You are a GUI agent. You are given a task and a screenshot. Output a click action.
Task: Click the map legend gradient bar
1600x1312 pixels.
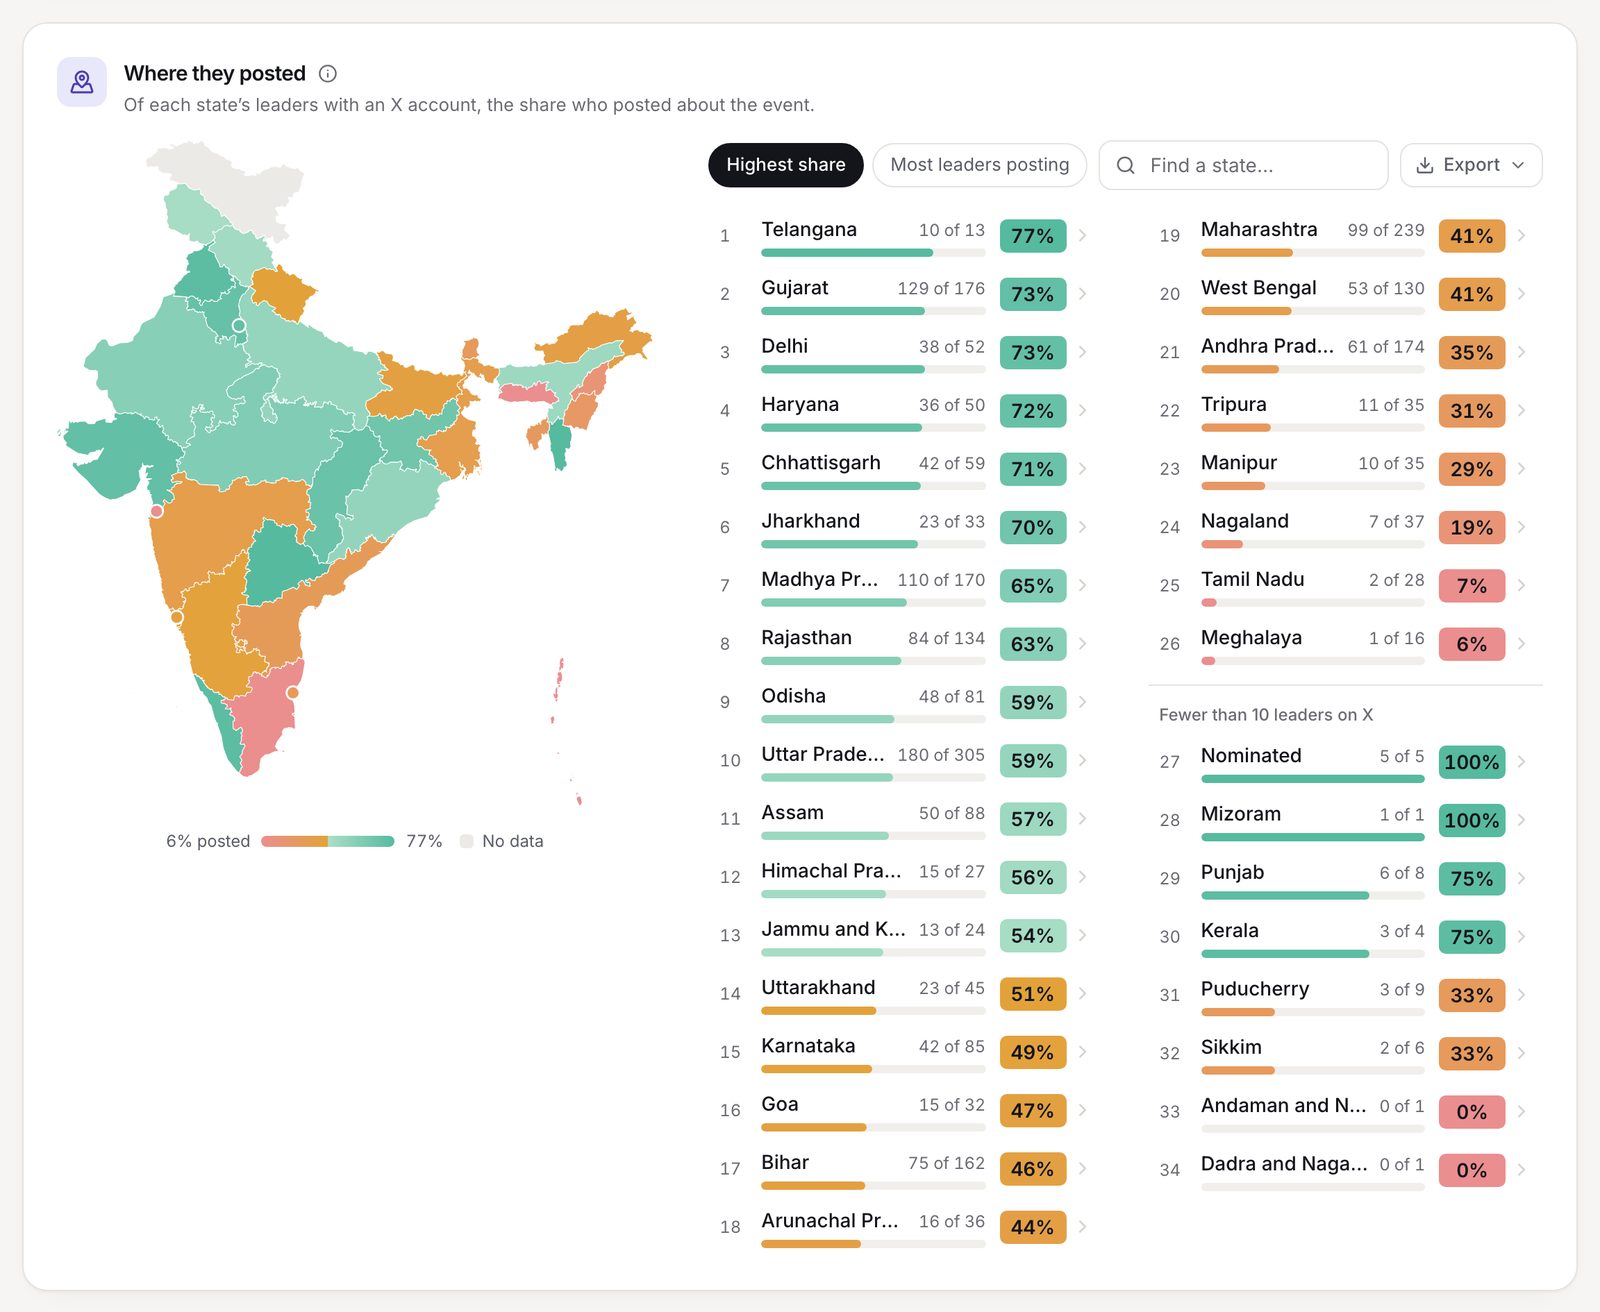328,841
